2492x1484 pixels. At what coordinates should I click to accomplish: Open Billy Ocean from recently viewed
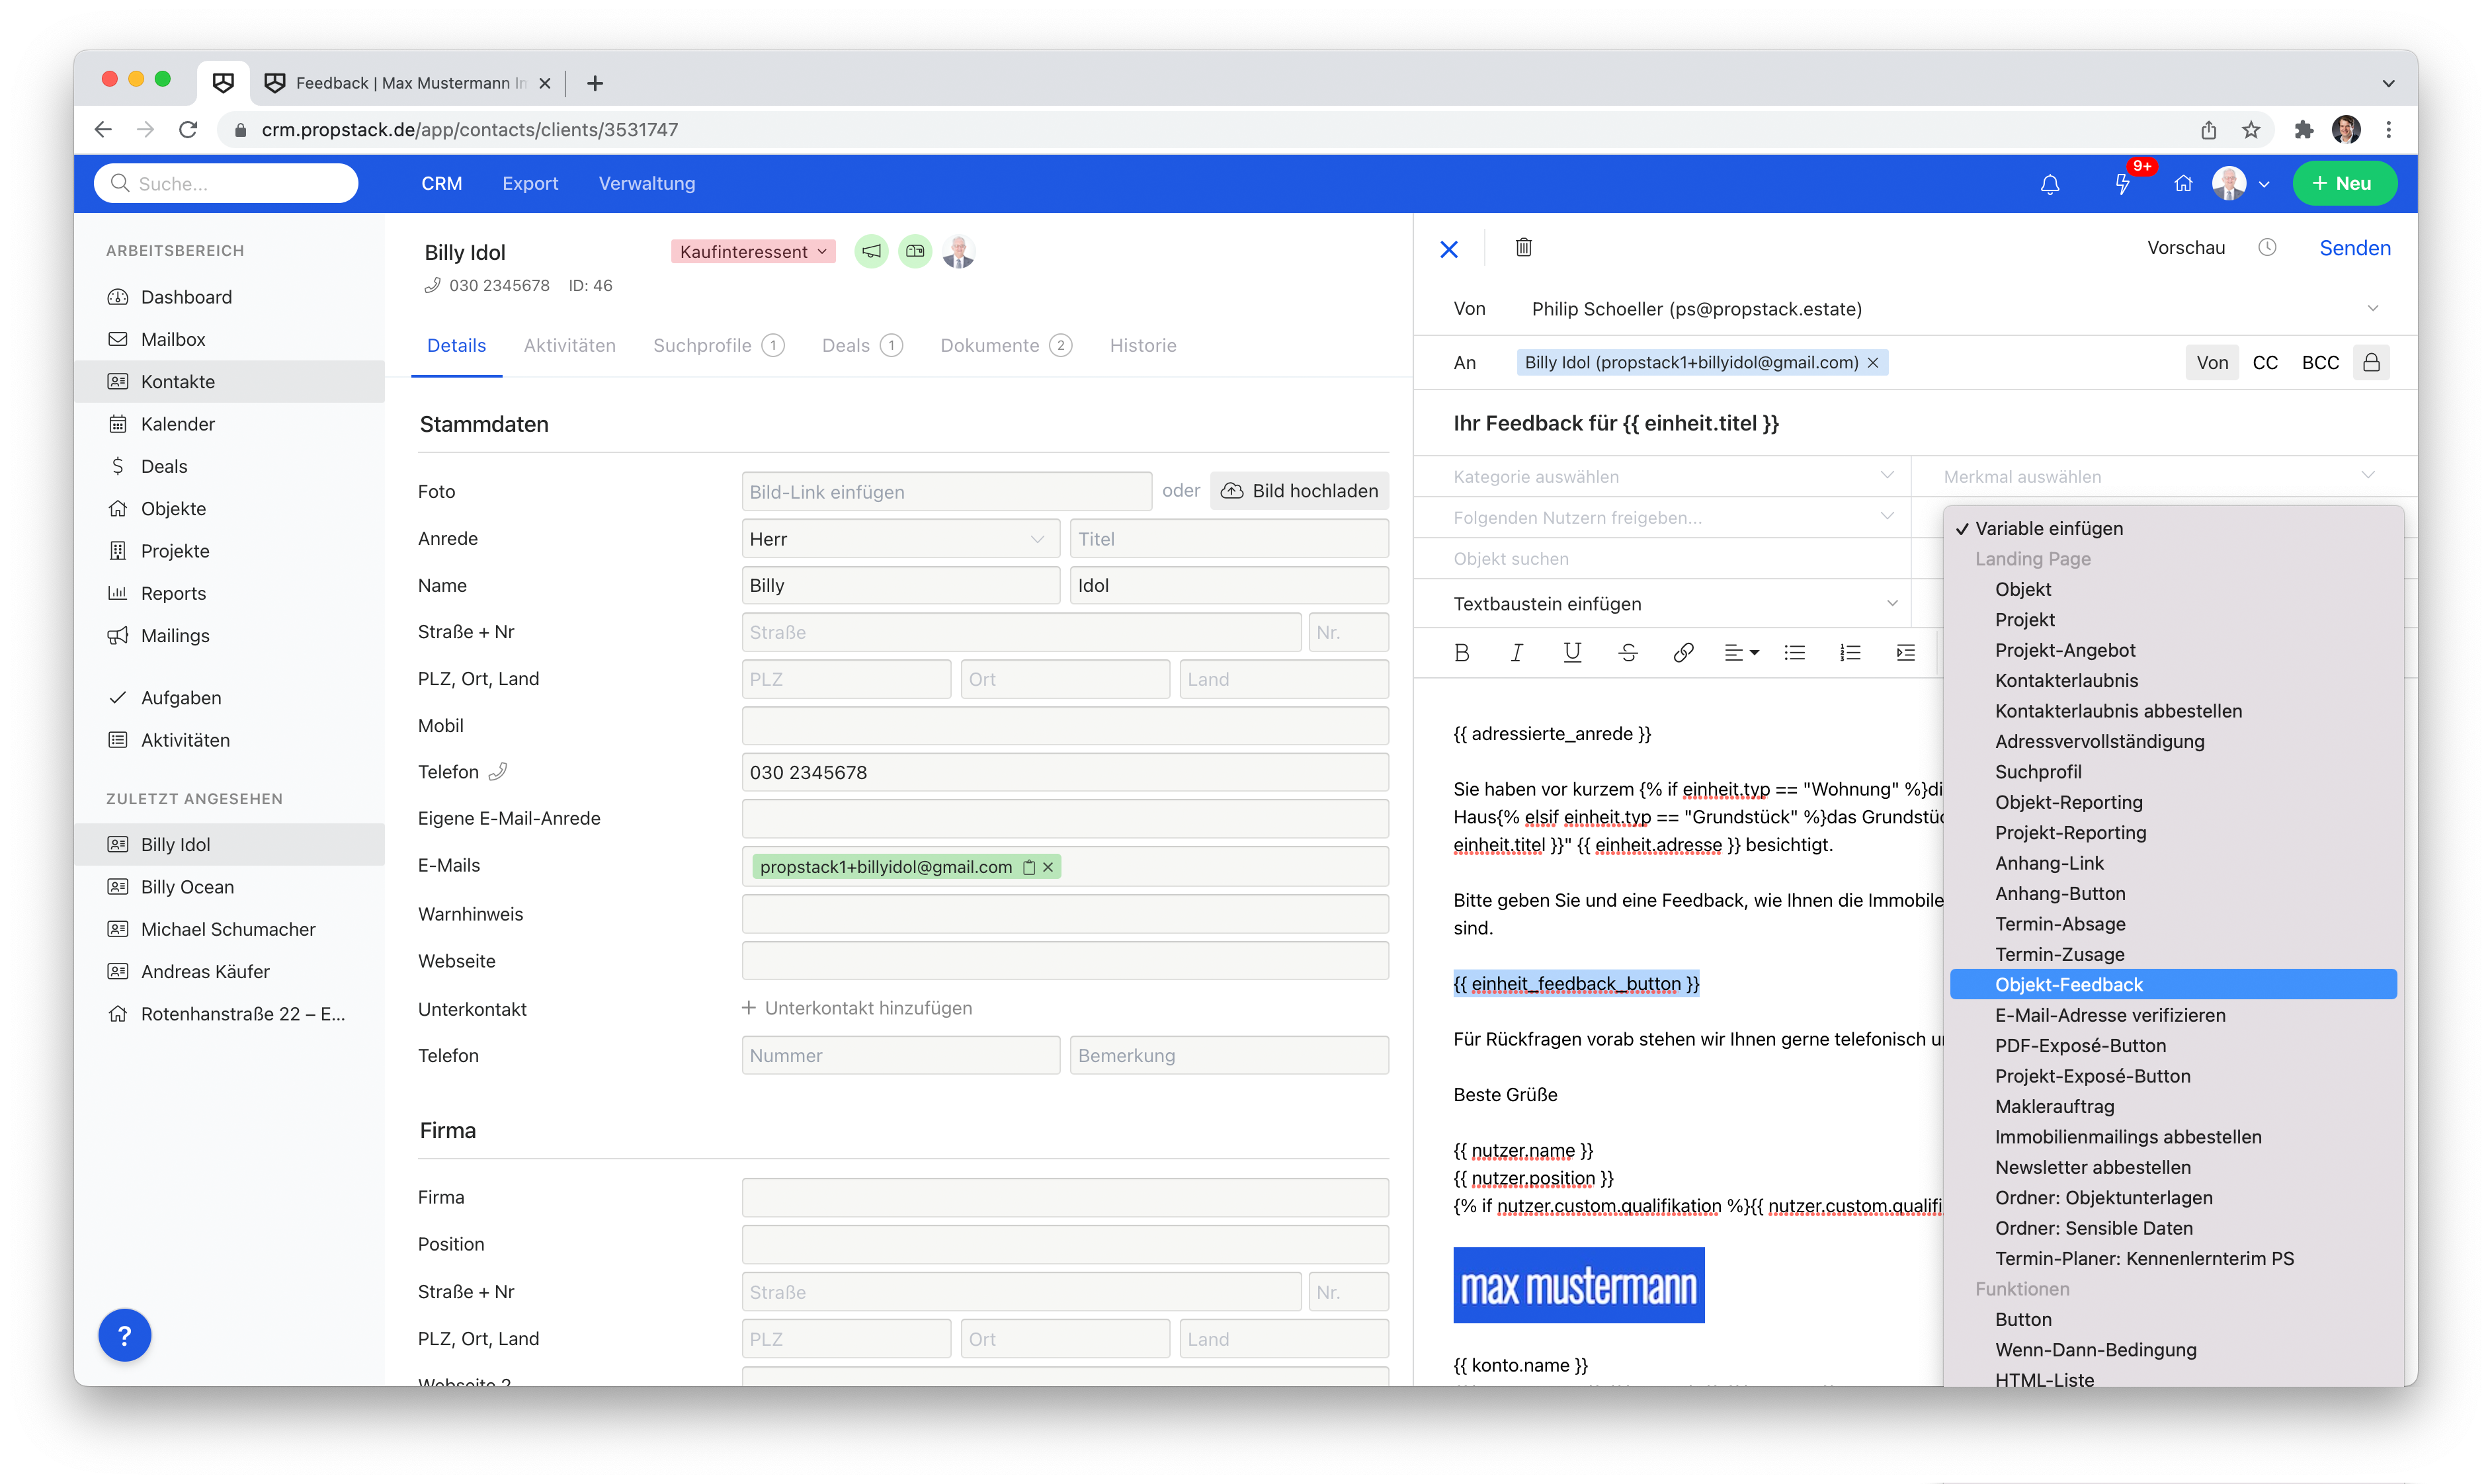187,887
